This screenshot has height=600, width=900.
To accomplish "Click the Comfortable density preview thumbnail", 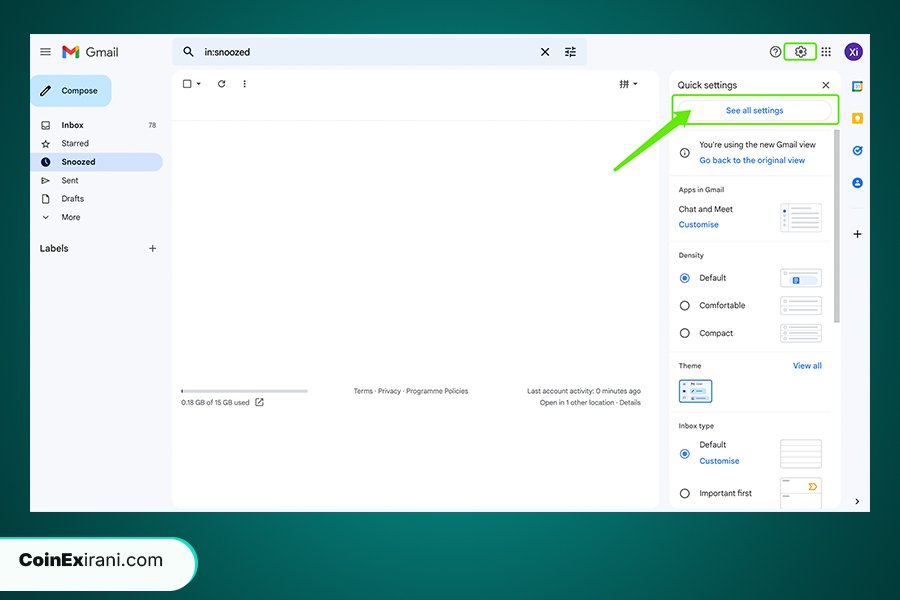I will [x=801, y=305].
